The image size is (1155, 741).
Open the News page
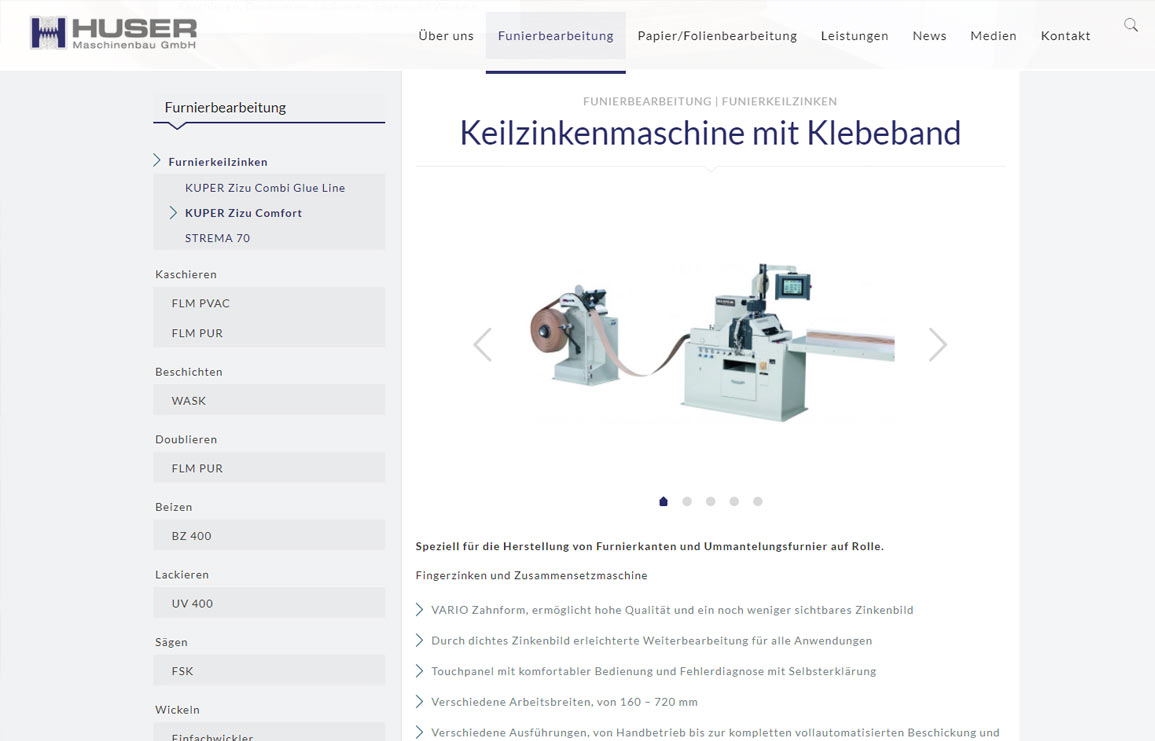pyautogui.click(x=929, y=36)
